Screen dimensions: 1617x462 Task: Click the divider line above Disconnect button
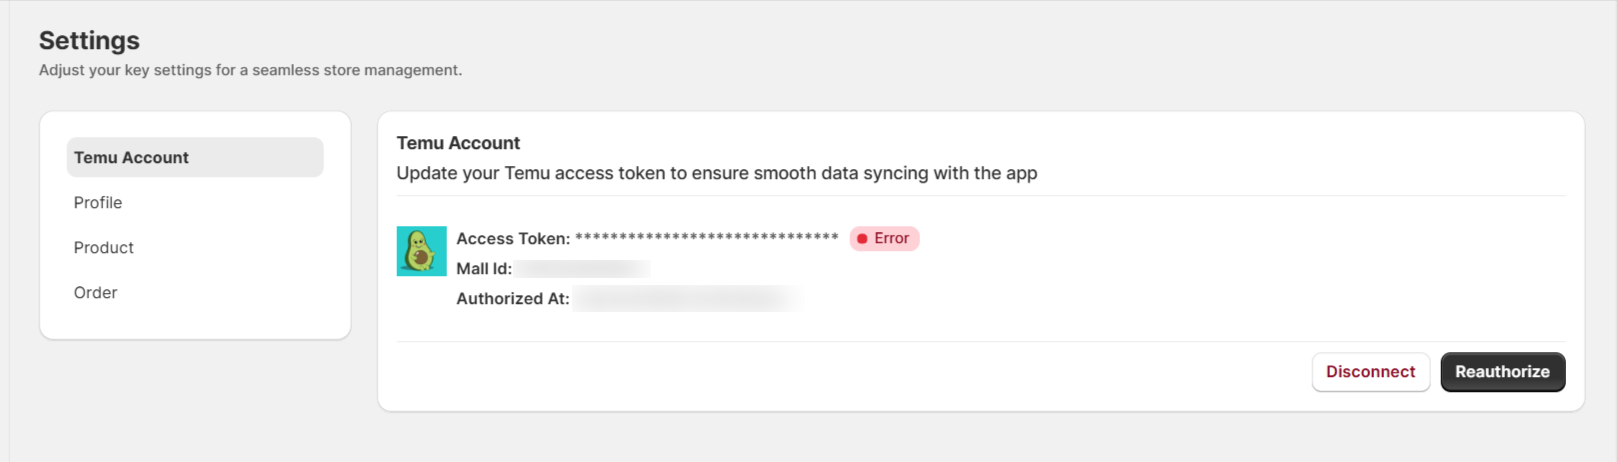click(x=981, y=342)
